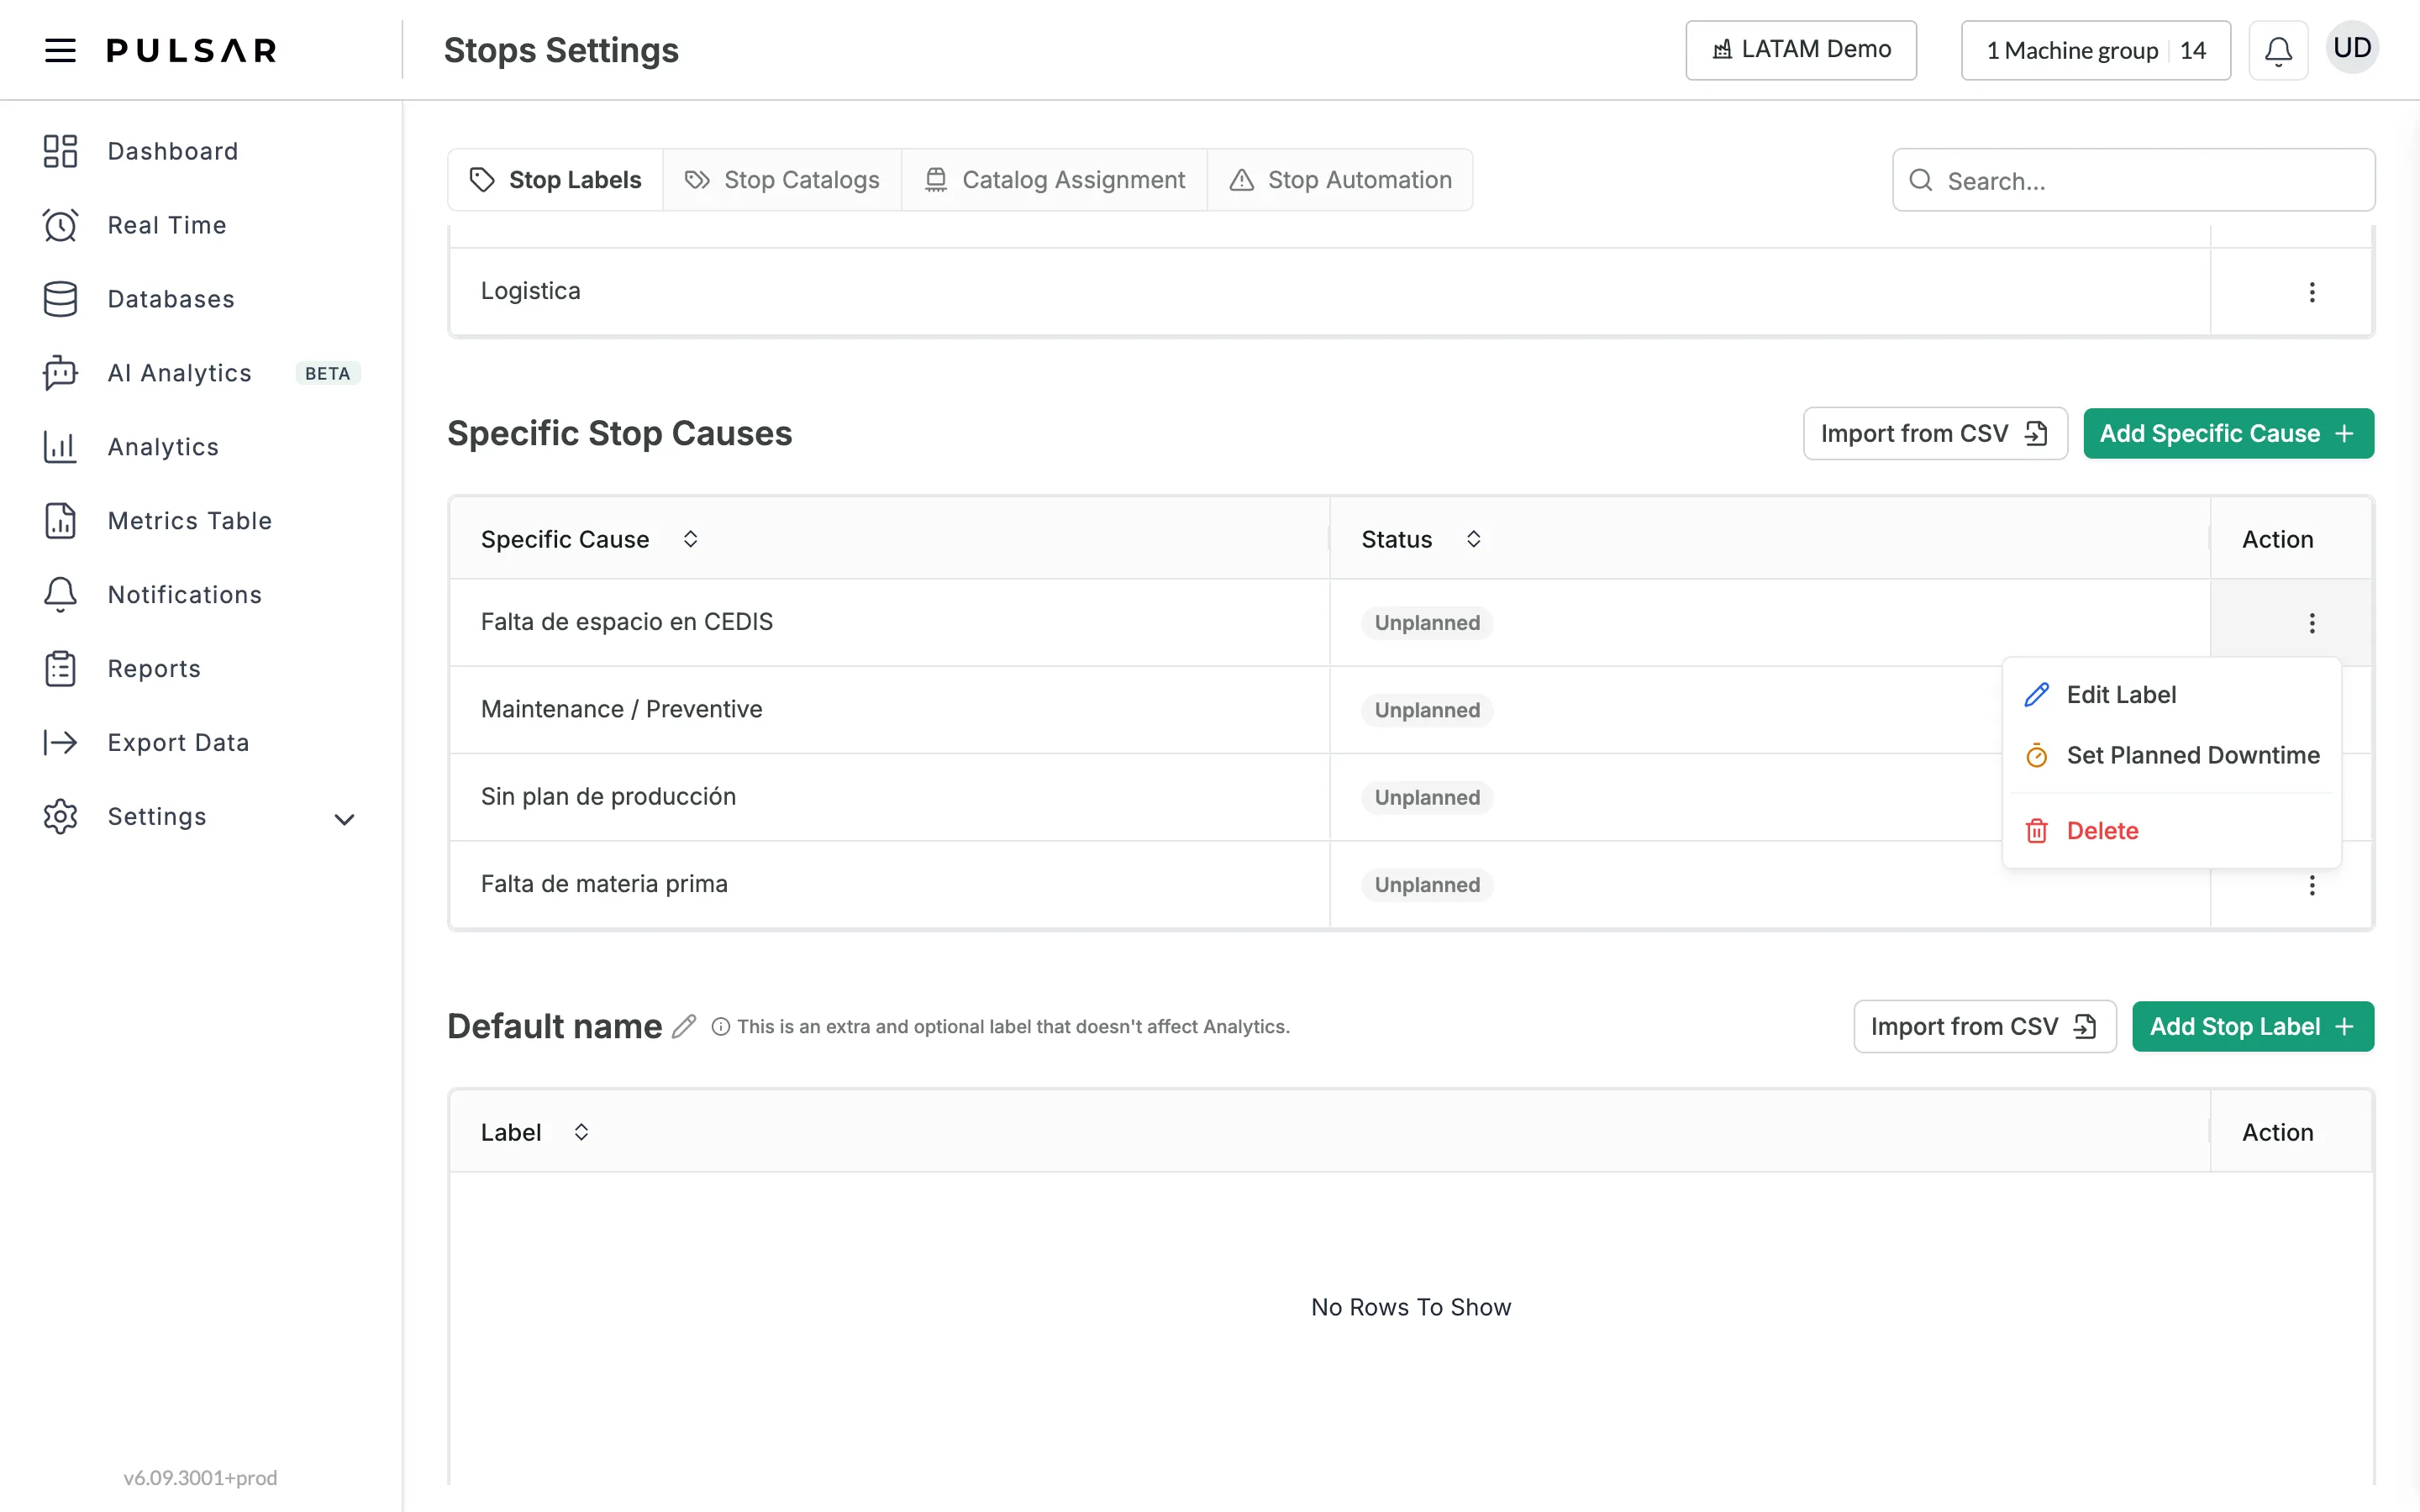Click the PULSAR logo
This screenshot has height=1512, width=2420.
[x=192, y=50]
